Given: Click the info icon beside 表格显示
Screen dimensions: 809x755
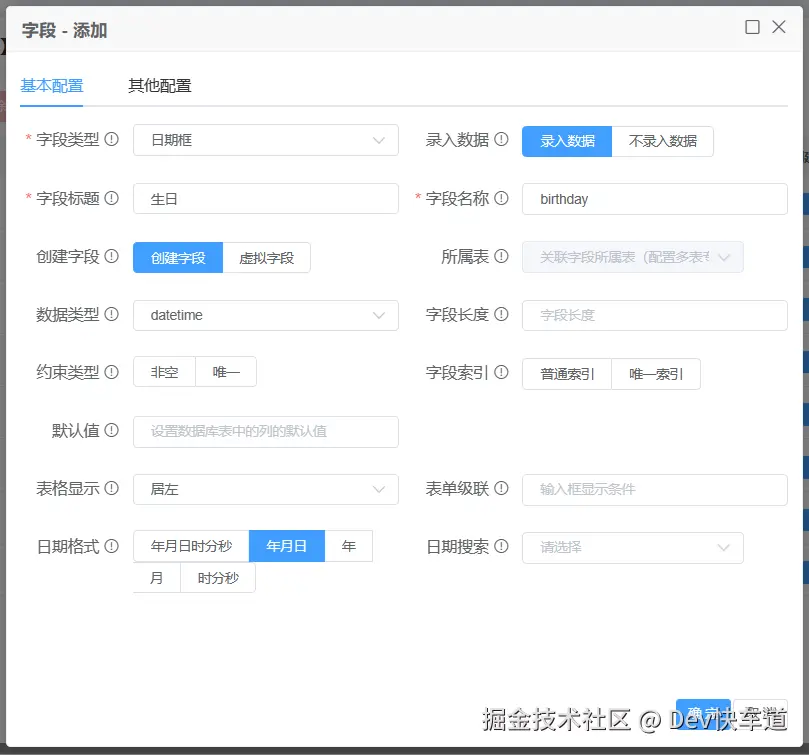Looking at the screenshot, I should (x=111, y=488).
